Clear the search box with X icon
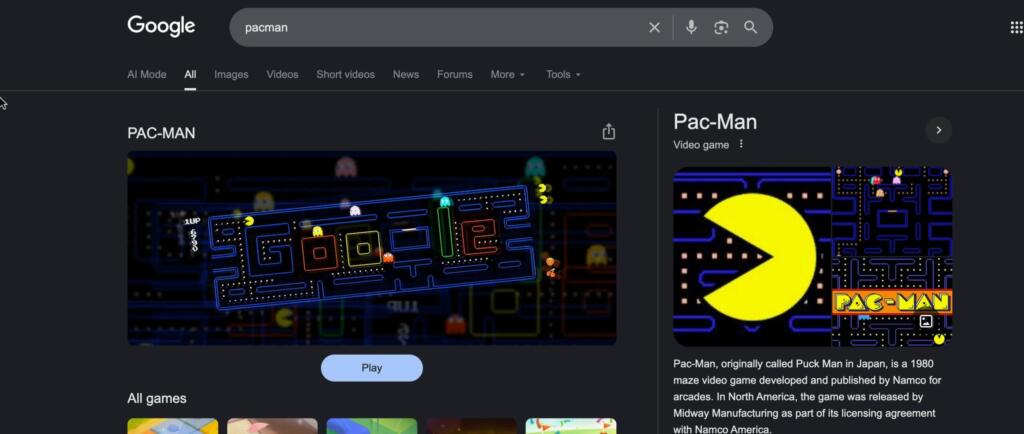Viewport: 1024px width, 434px height. coord(655,28)
